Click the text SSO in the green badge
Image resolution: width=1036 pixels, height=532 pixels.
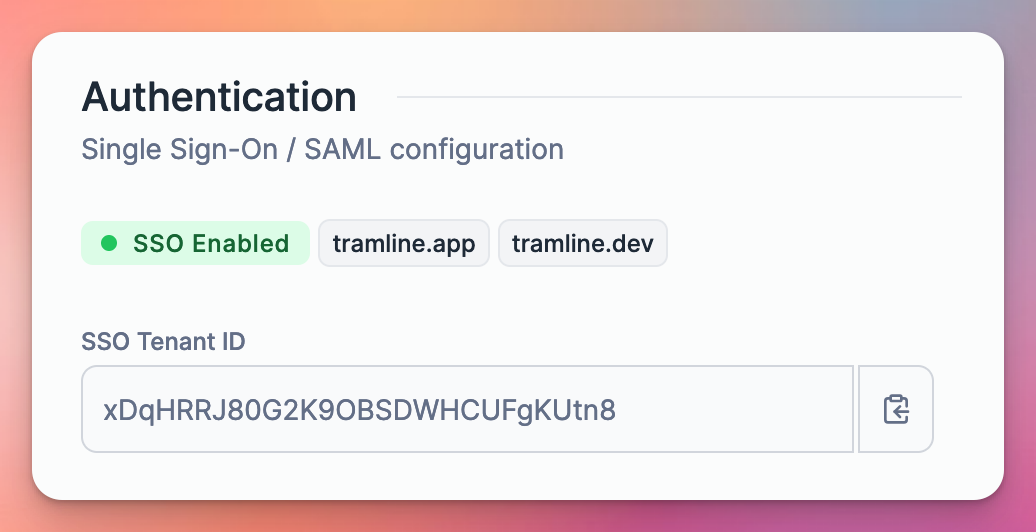(159, 243)
